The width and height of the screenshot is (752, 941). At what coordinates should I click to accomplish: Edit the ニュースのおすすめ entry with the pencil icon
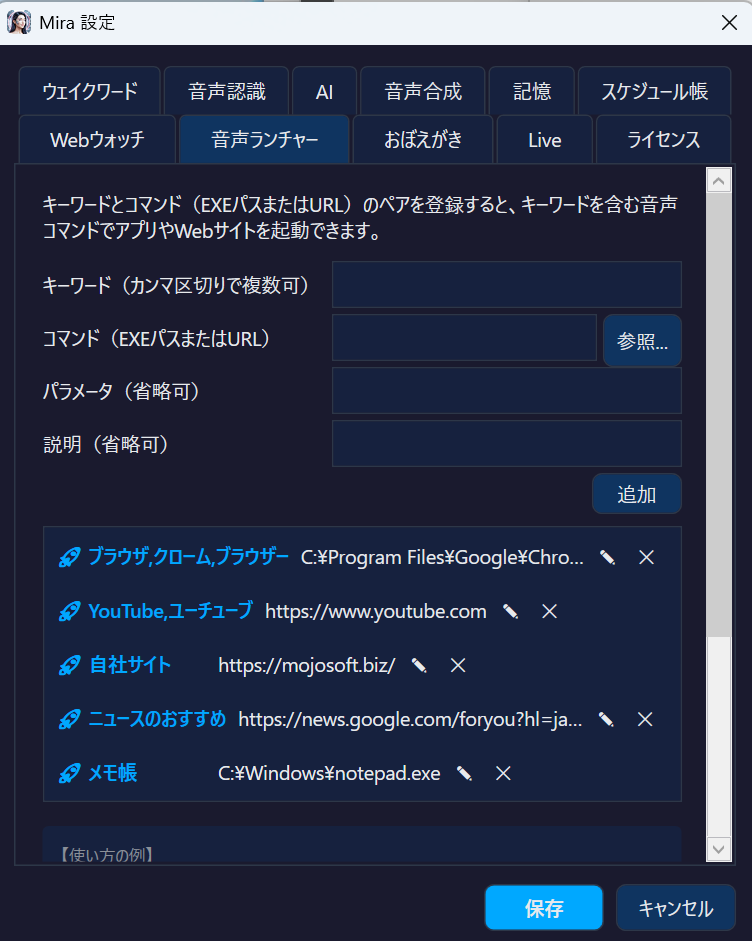pos(606,720)
